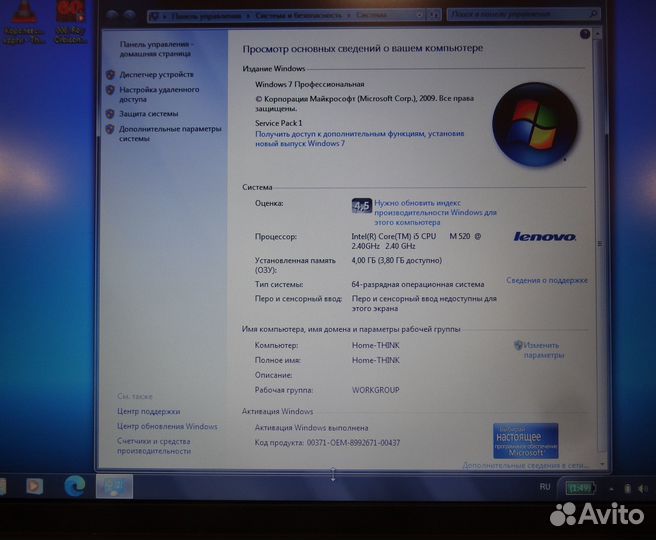
Task: Click product code text 00371-OEM-8992671-00437
Action: pyautogui.click(x=353, y=443)
